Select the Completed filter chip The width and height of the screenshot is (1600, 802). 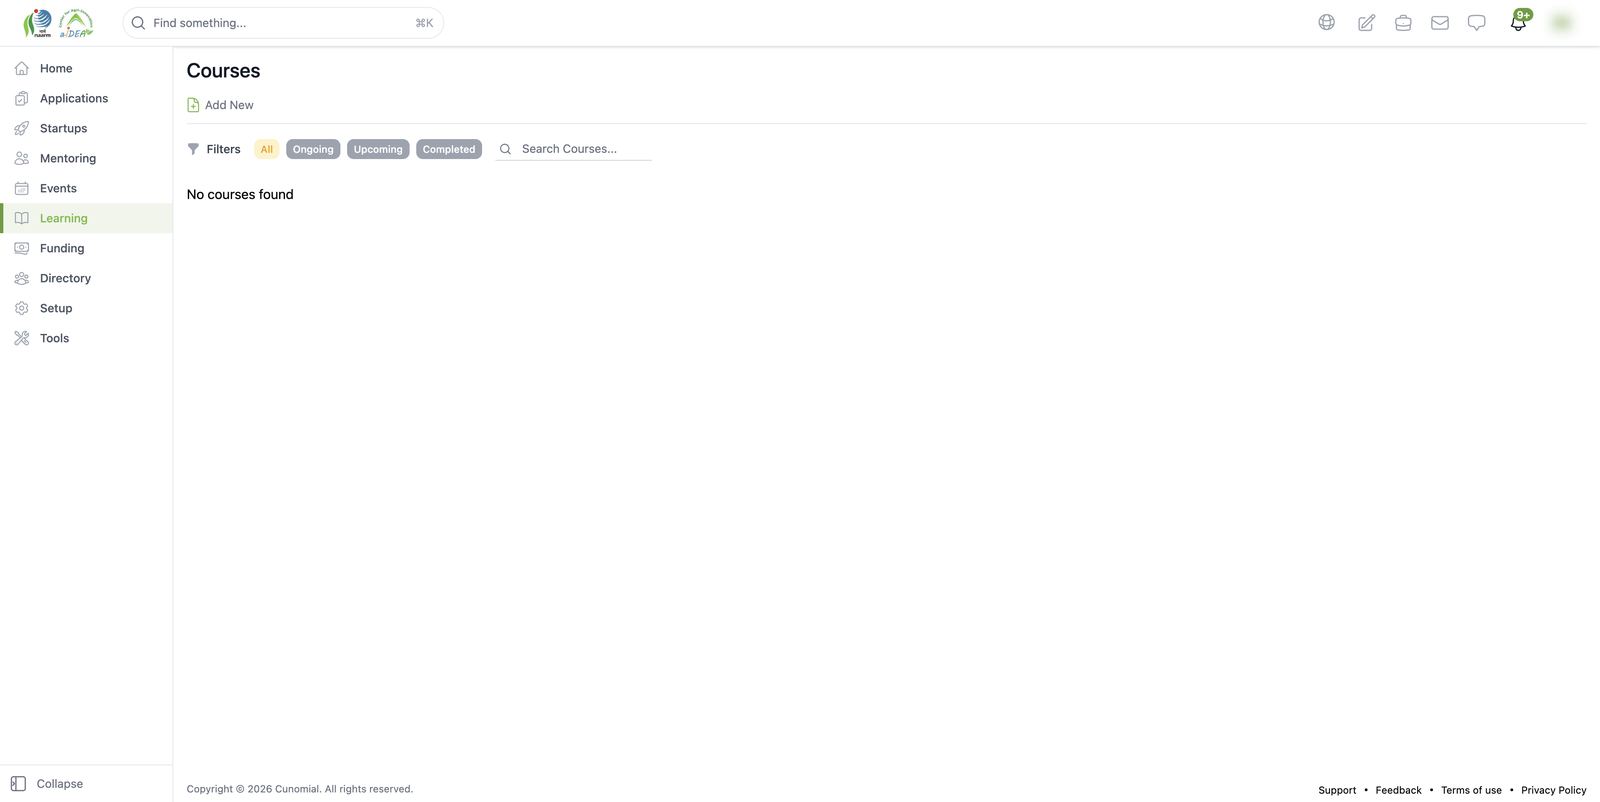449,149
